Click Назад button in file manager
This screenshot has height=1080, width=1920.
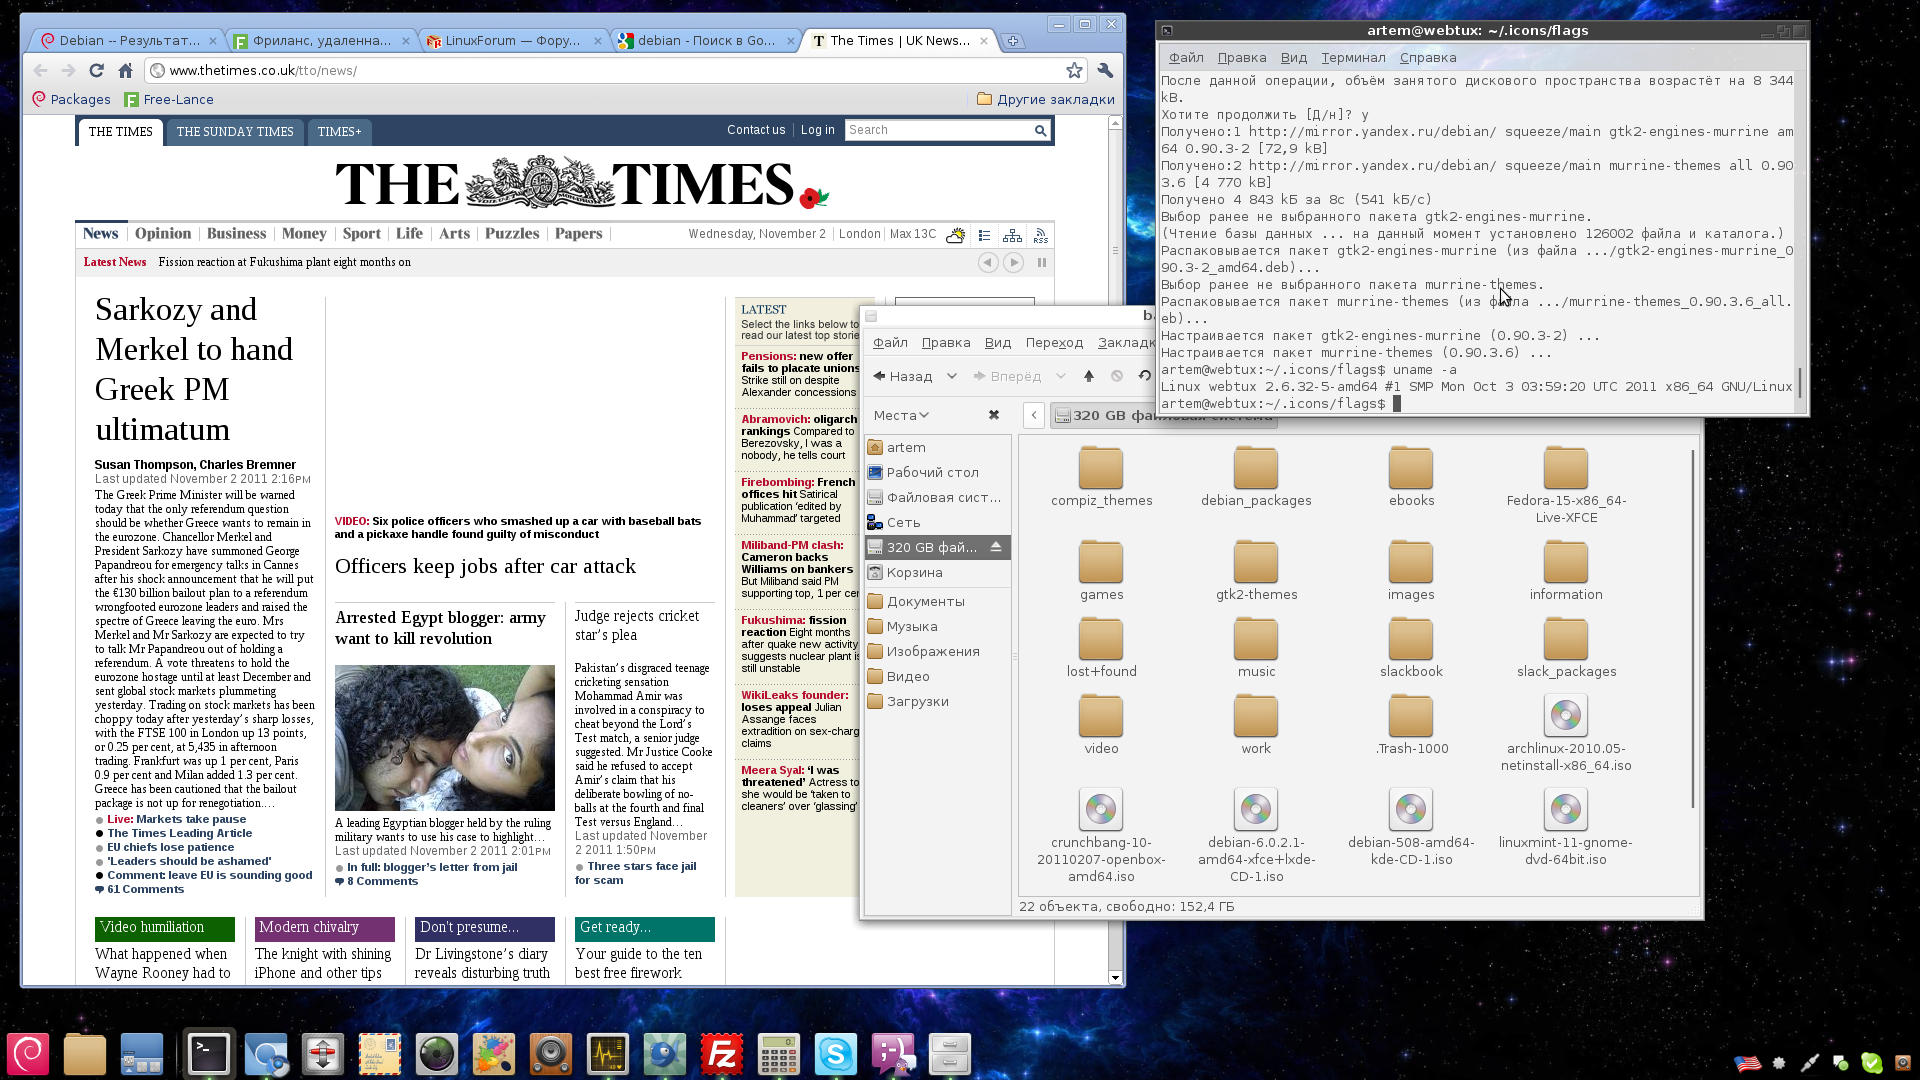point(903,376)
